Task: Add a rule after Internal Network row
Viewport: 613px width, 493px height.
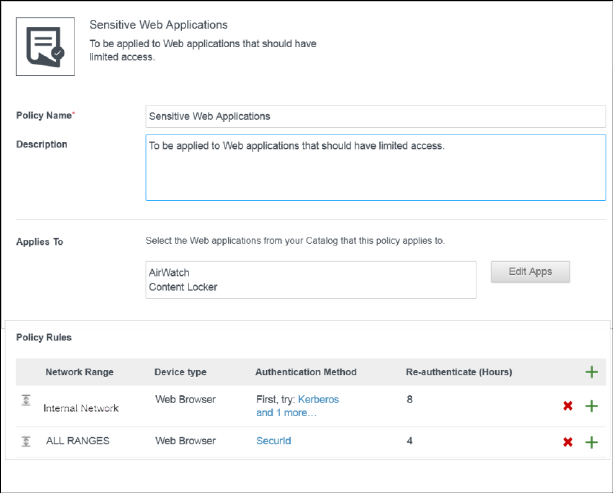Action: (x=591, y=406)
